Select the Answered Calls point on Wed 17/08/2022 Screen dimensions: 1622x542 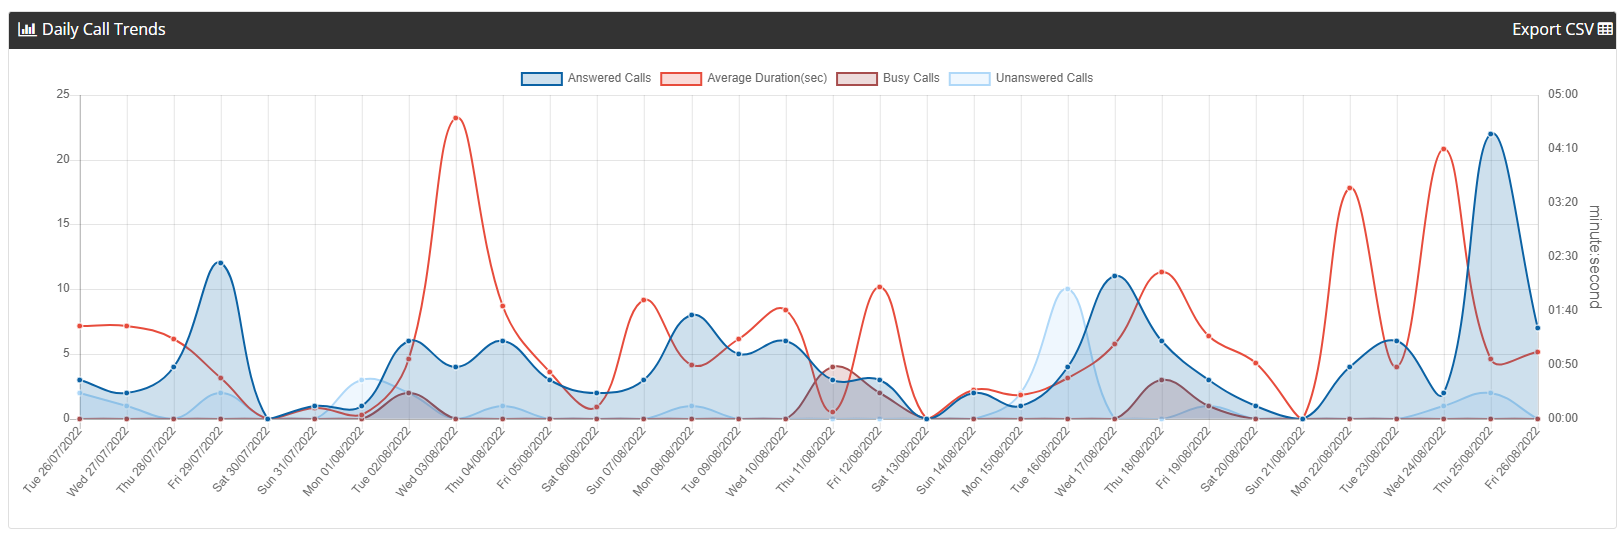click(x=1115, y=276)
